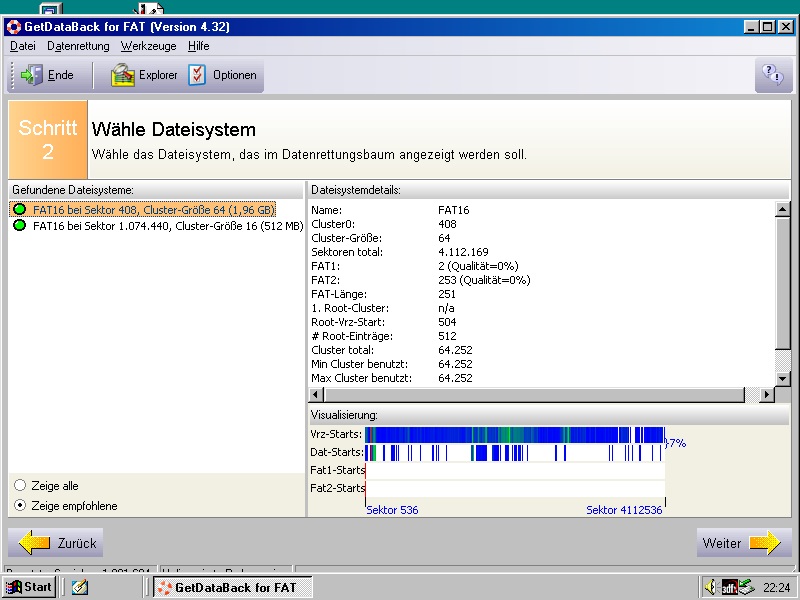Open the Windows Start button
Screen dimensions: 800x600
point(29,587)
